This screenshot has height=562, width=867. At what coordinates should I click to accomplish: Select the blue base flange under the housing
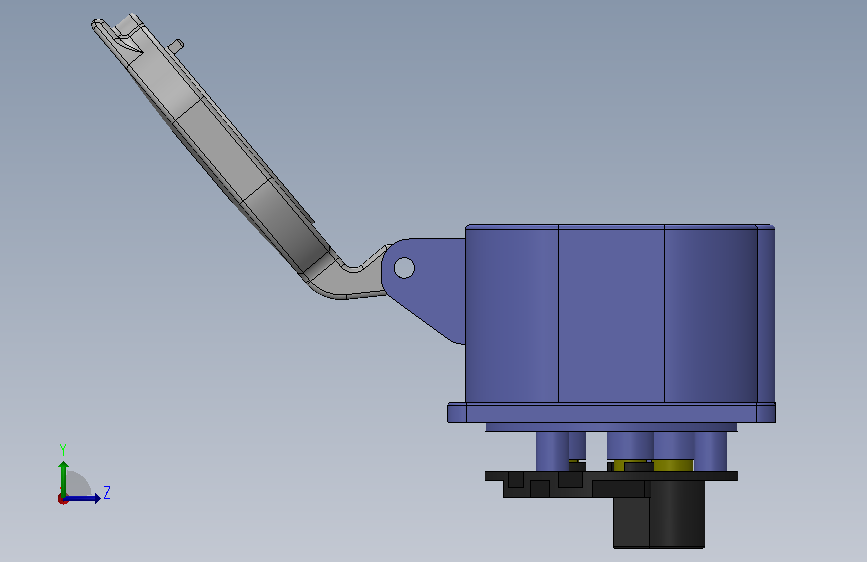(611, 413)
